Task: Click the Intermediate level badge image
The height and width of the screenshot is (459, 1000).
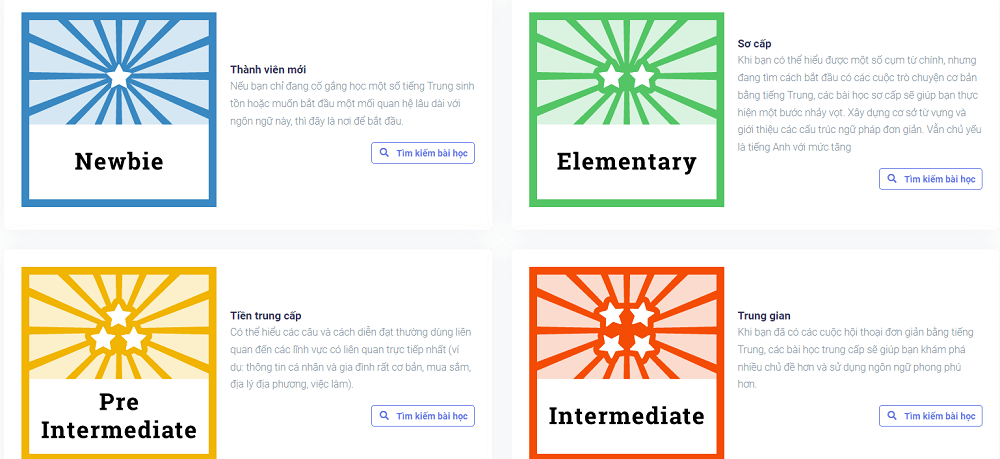Action: click(x=626, y=362)
